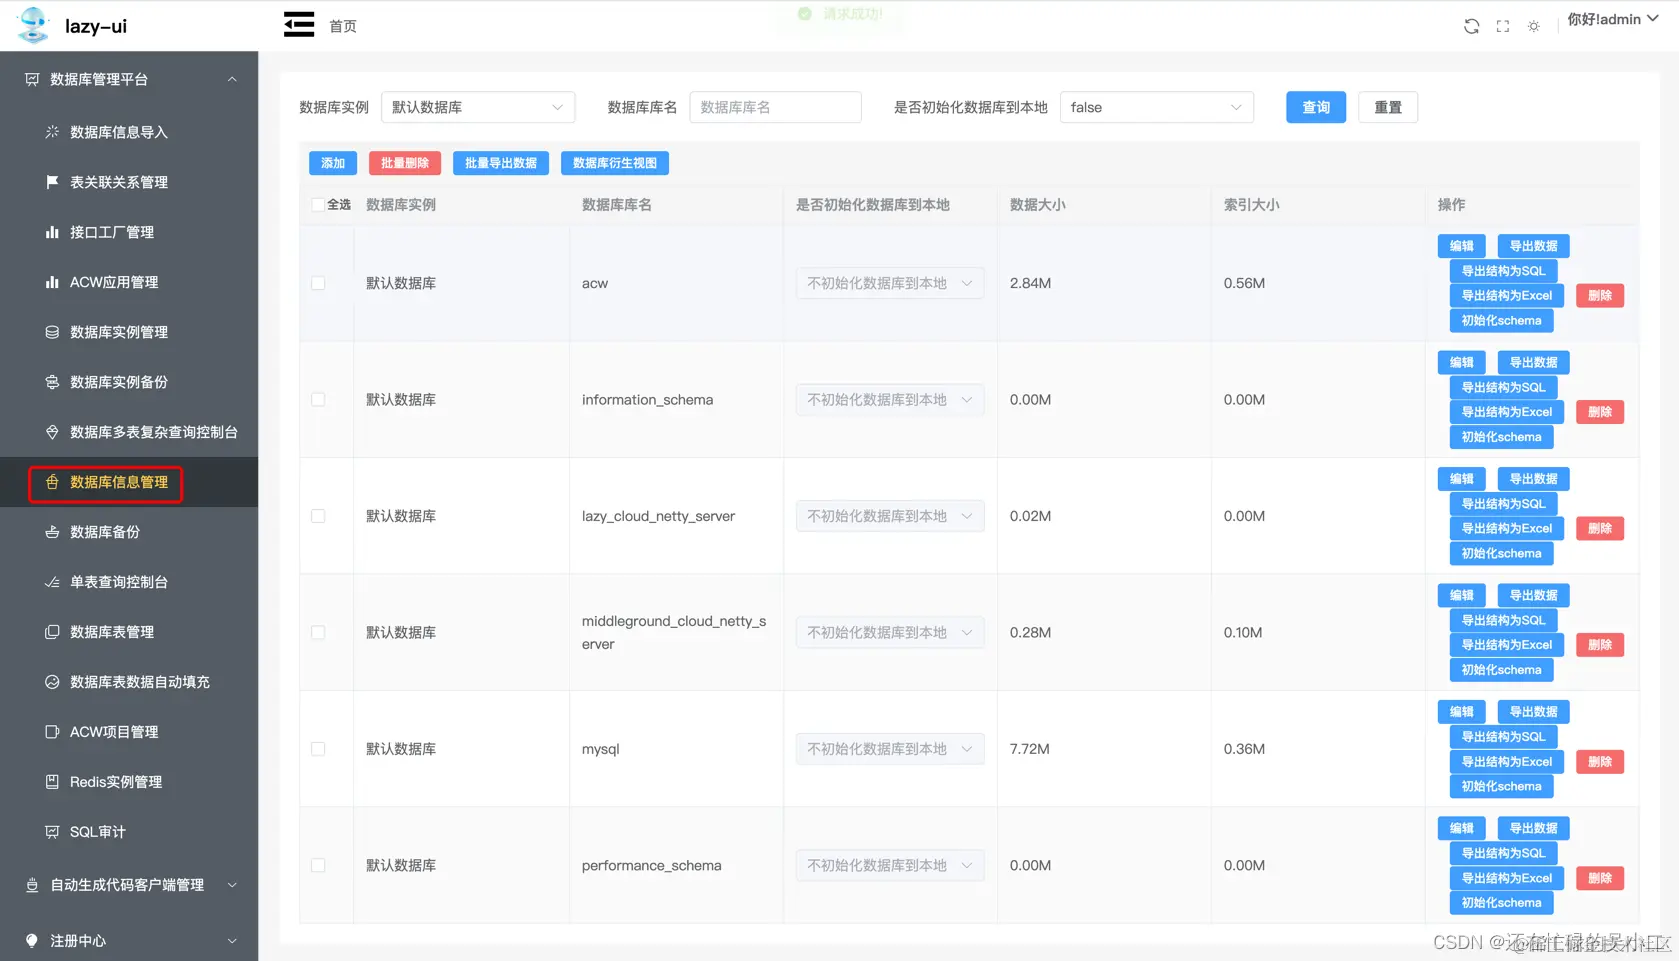Open the mysql row initialization dropdown
This screenshot has height=961, width=1679.
[x=890, y=749]
